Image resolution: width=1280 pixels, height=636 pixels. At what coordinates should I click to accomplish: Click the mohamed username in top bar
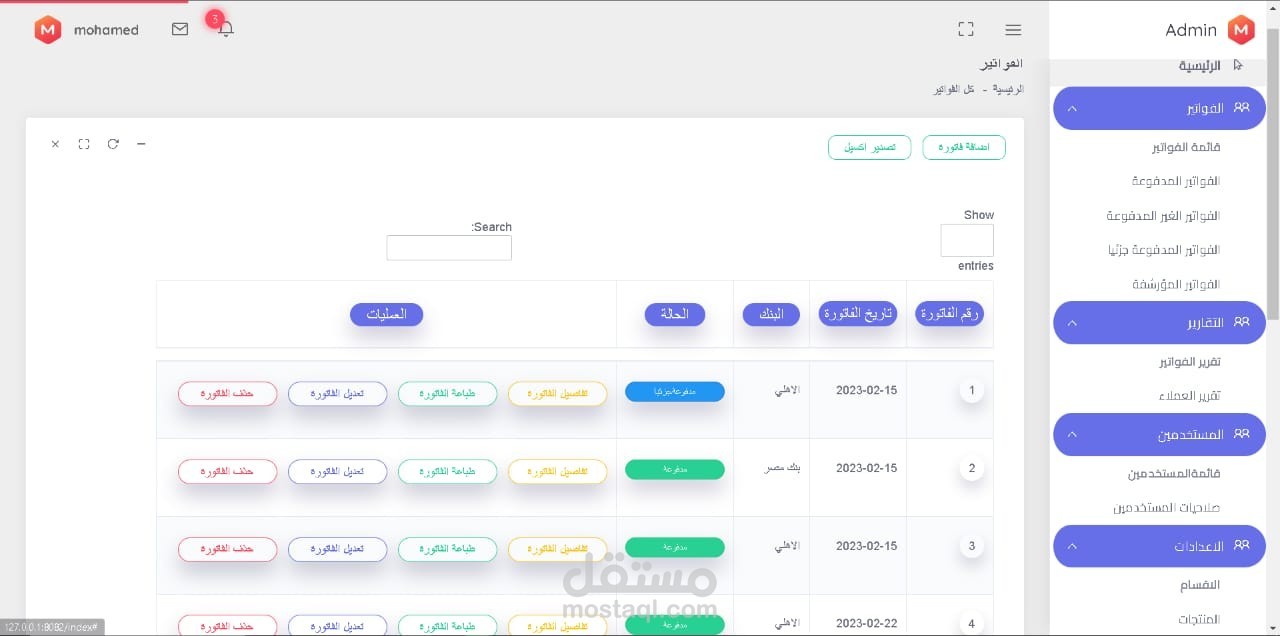[106, 30]
